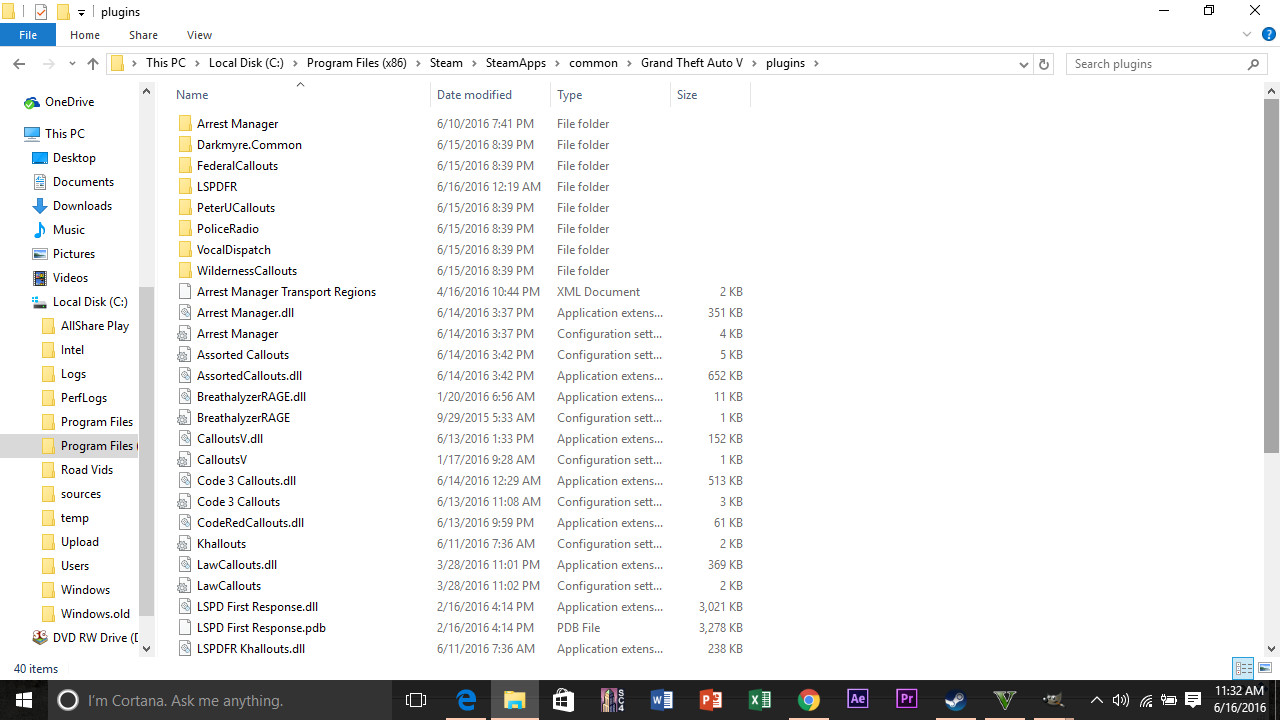Switch to Details view layout
Screen dimensions: 1280x720
[x=1244, y=668]
